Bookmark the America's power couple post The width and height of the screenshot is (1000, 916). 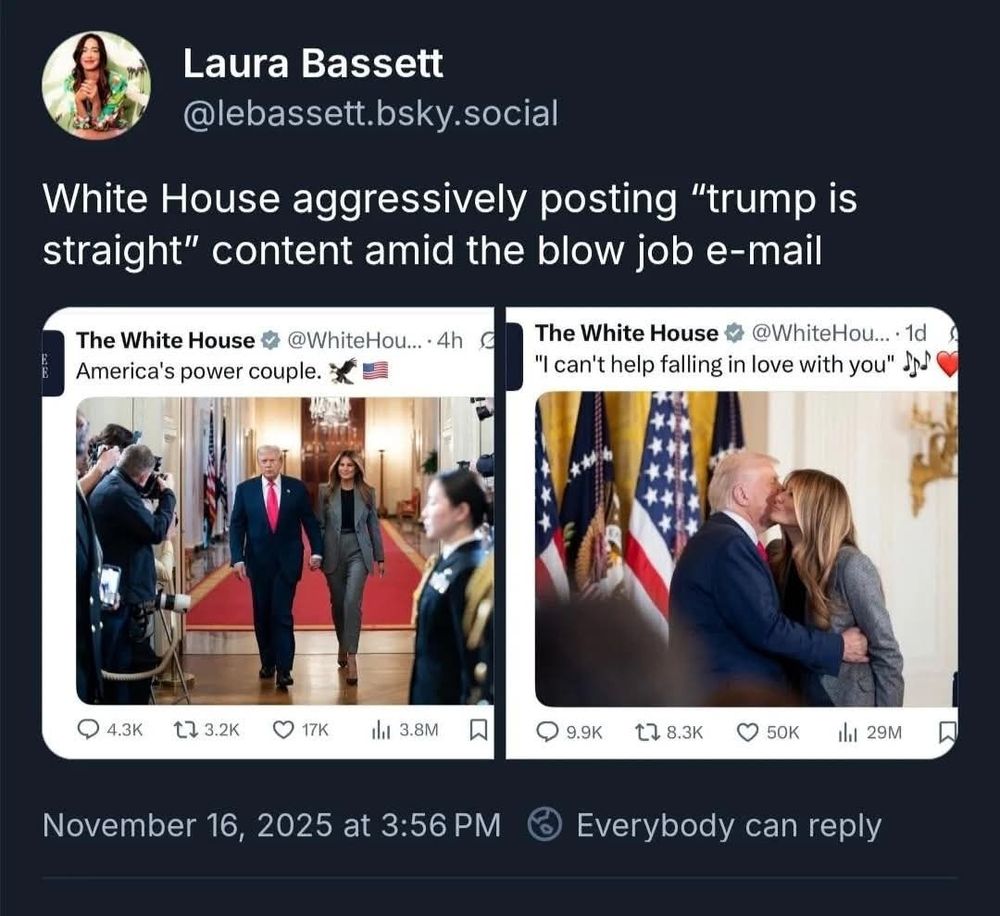point(478,730)
